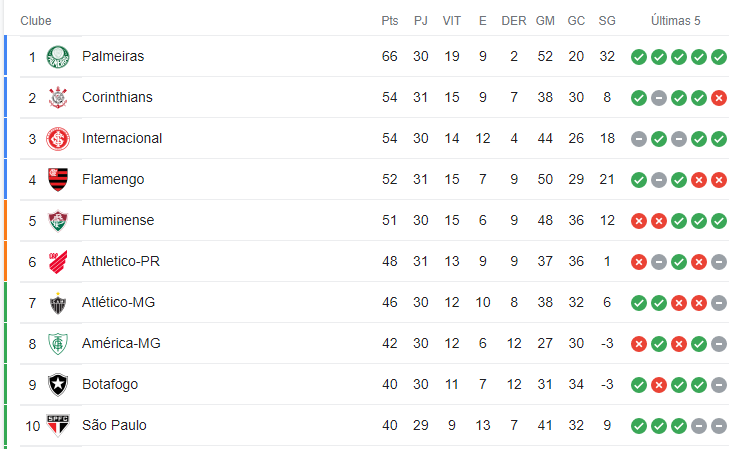
Task: Click the Botafogo star crest
Action: click(58, 385)
